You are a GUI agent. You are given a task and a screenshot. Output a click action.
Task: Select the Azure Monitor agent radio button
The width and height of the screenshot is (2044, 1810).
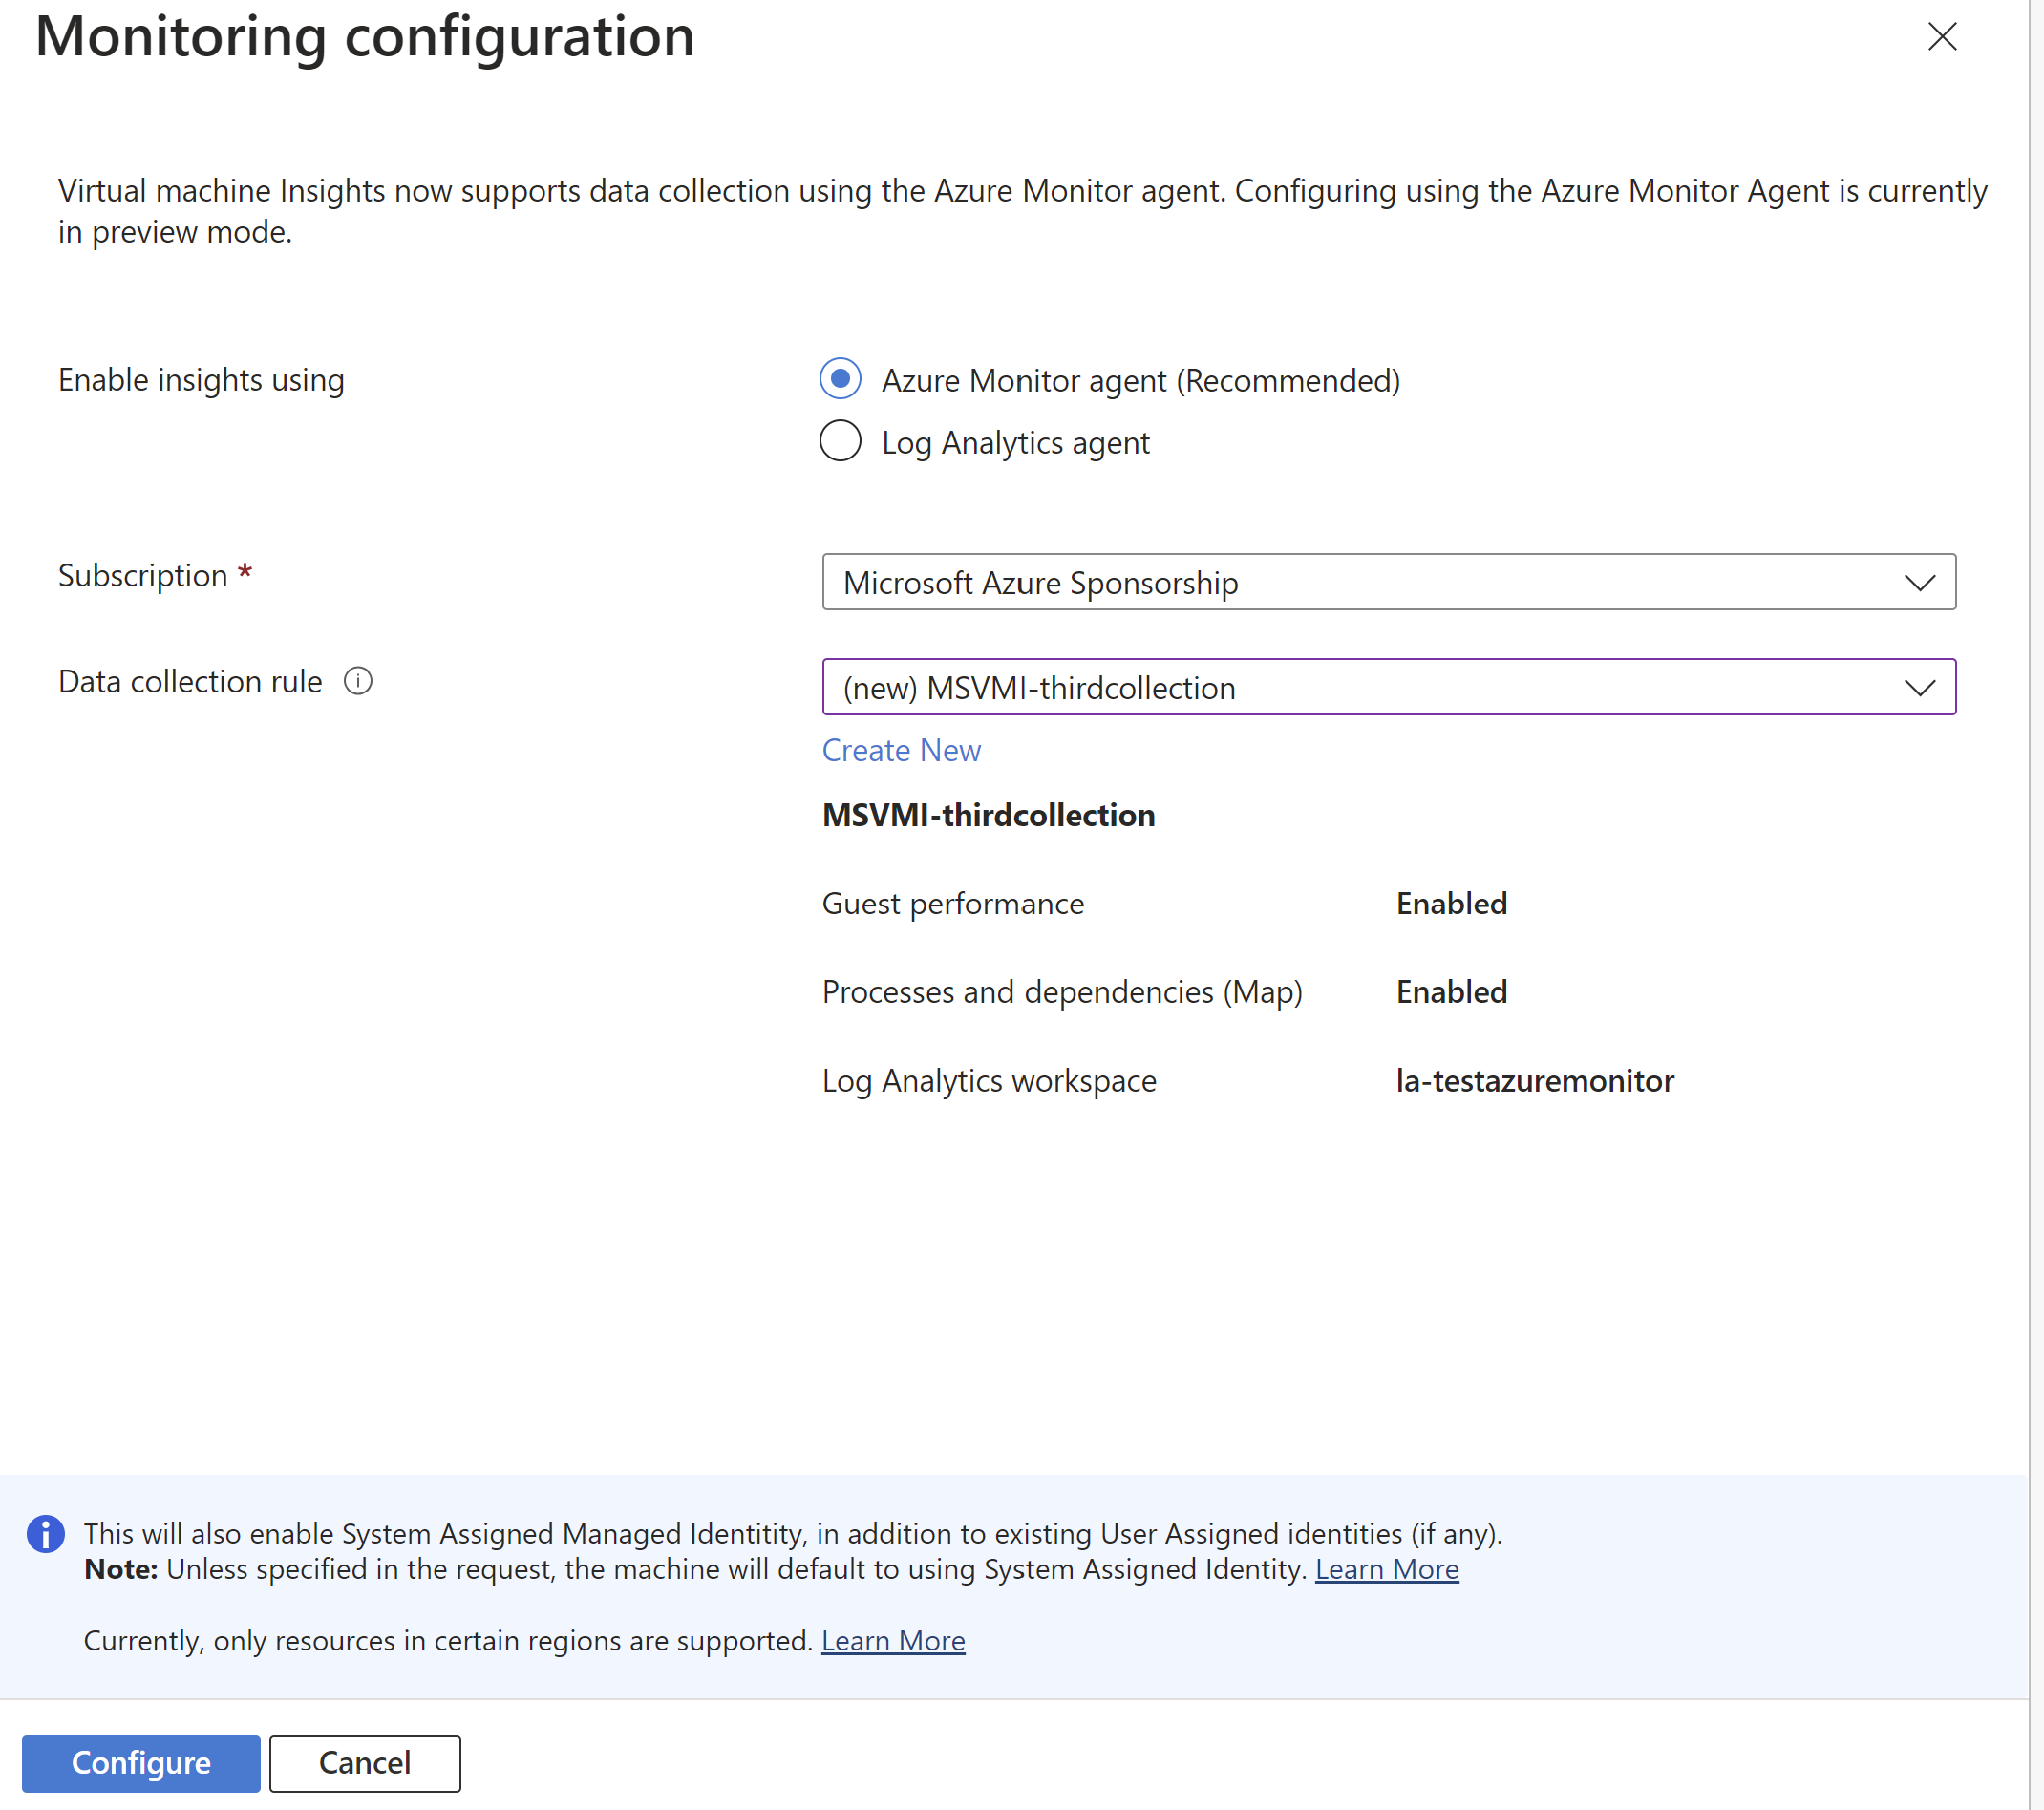(840, 379)
